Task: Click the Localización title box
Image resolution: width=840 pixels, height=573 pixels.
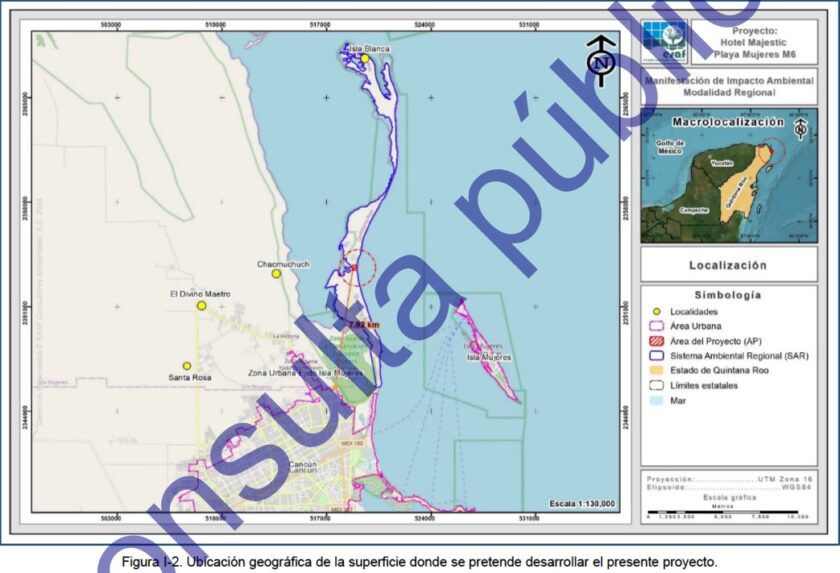Action: pos(727,266)
